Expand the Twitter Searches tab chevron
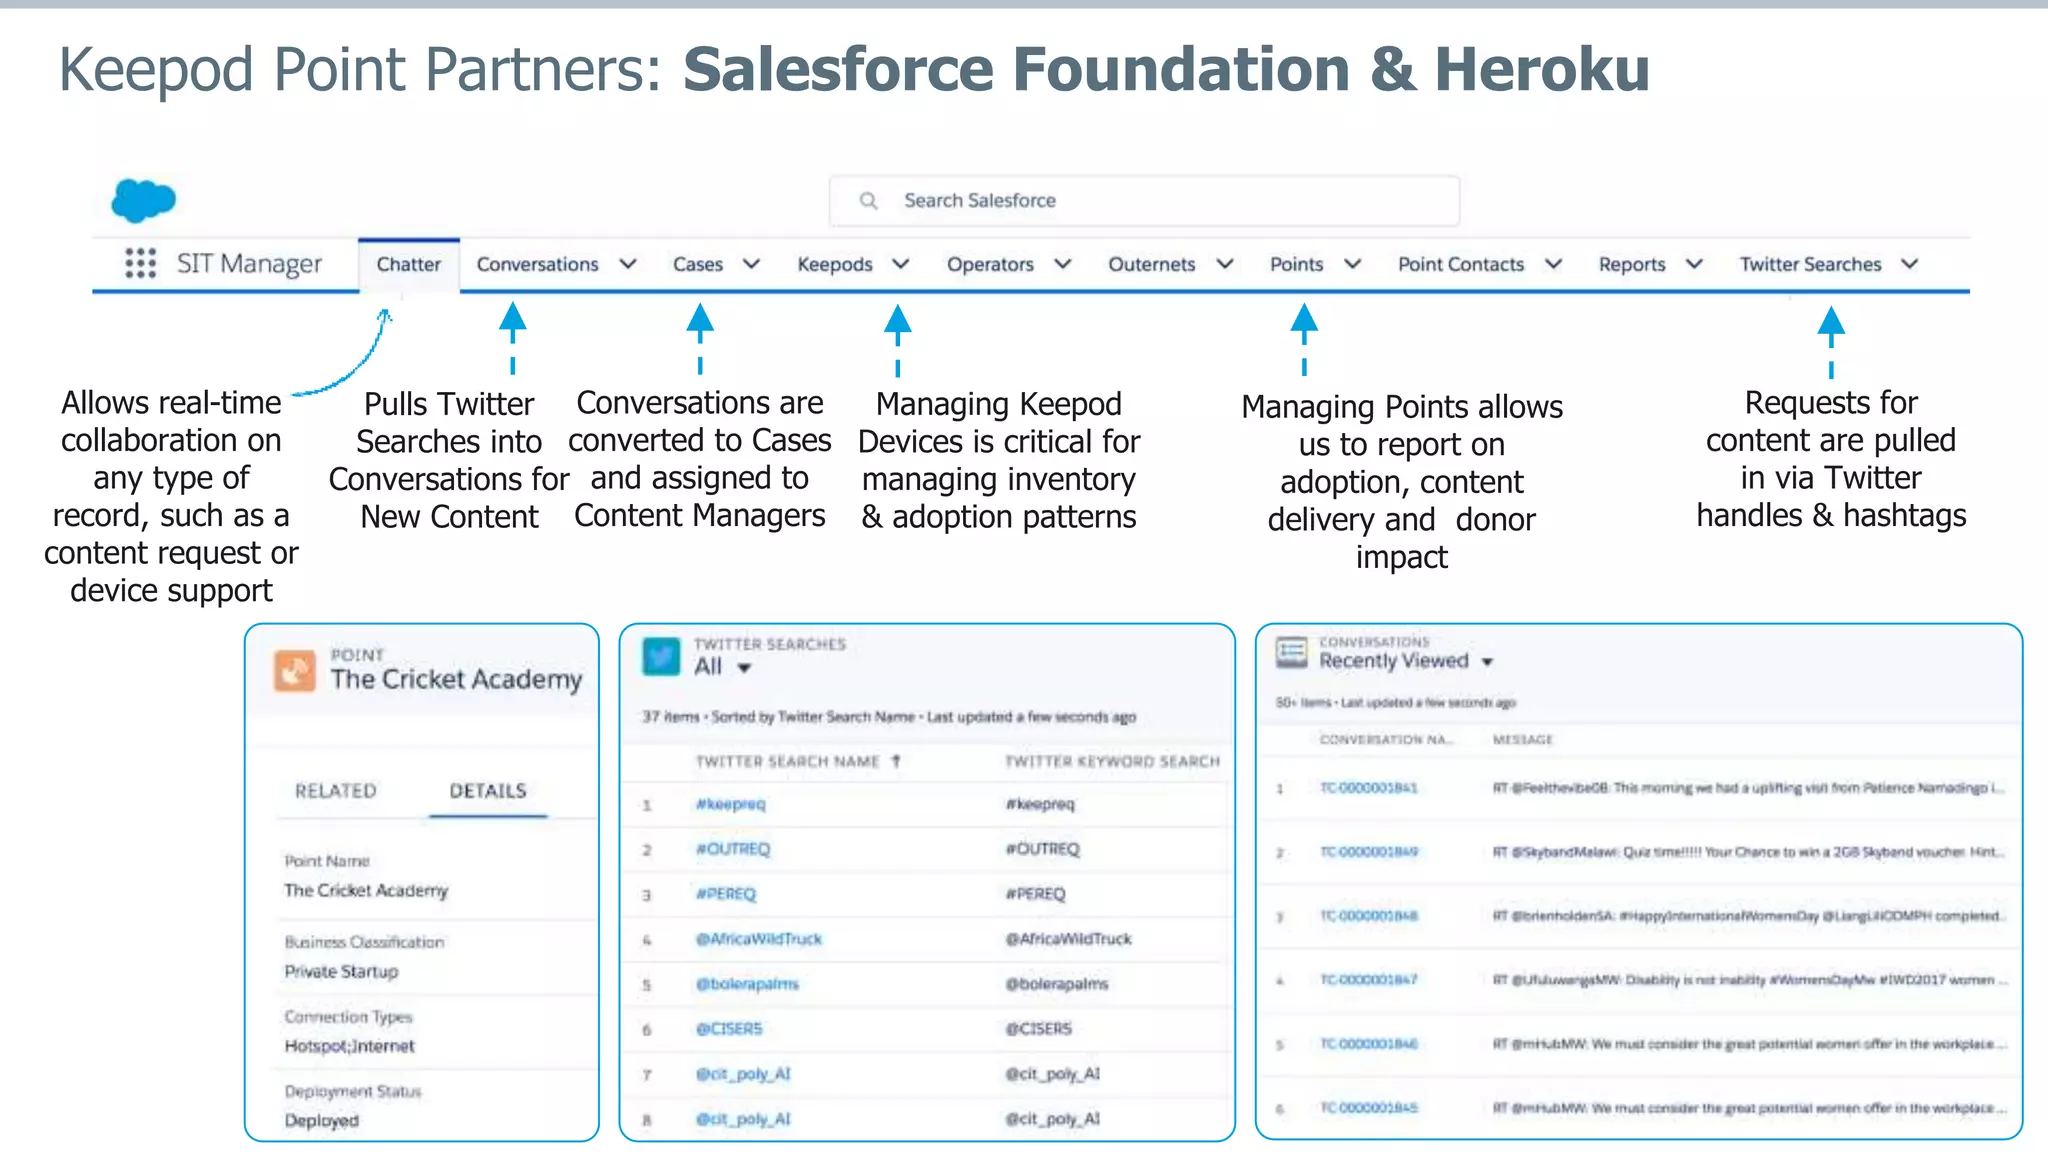This screenshot has height=1152, width=2048. click(x=1909, y=264)
